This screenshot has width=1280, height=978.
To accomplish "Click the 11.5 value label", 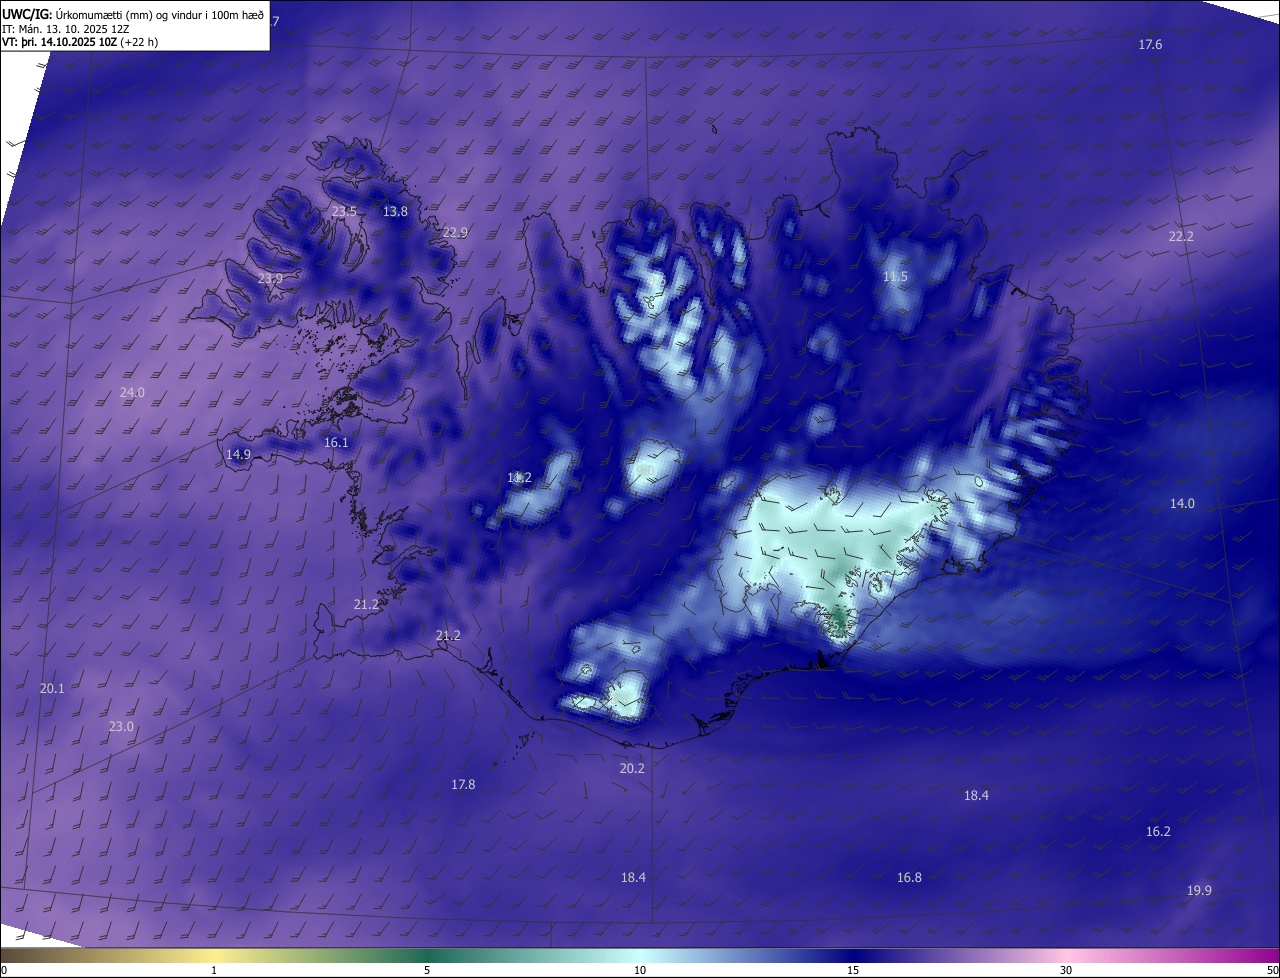I will click(x=895, y=276).
